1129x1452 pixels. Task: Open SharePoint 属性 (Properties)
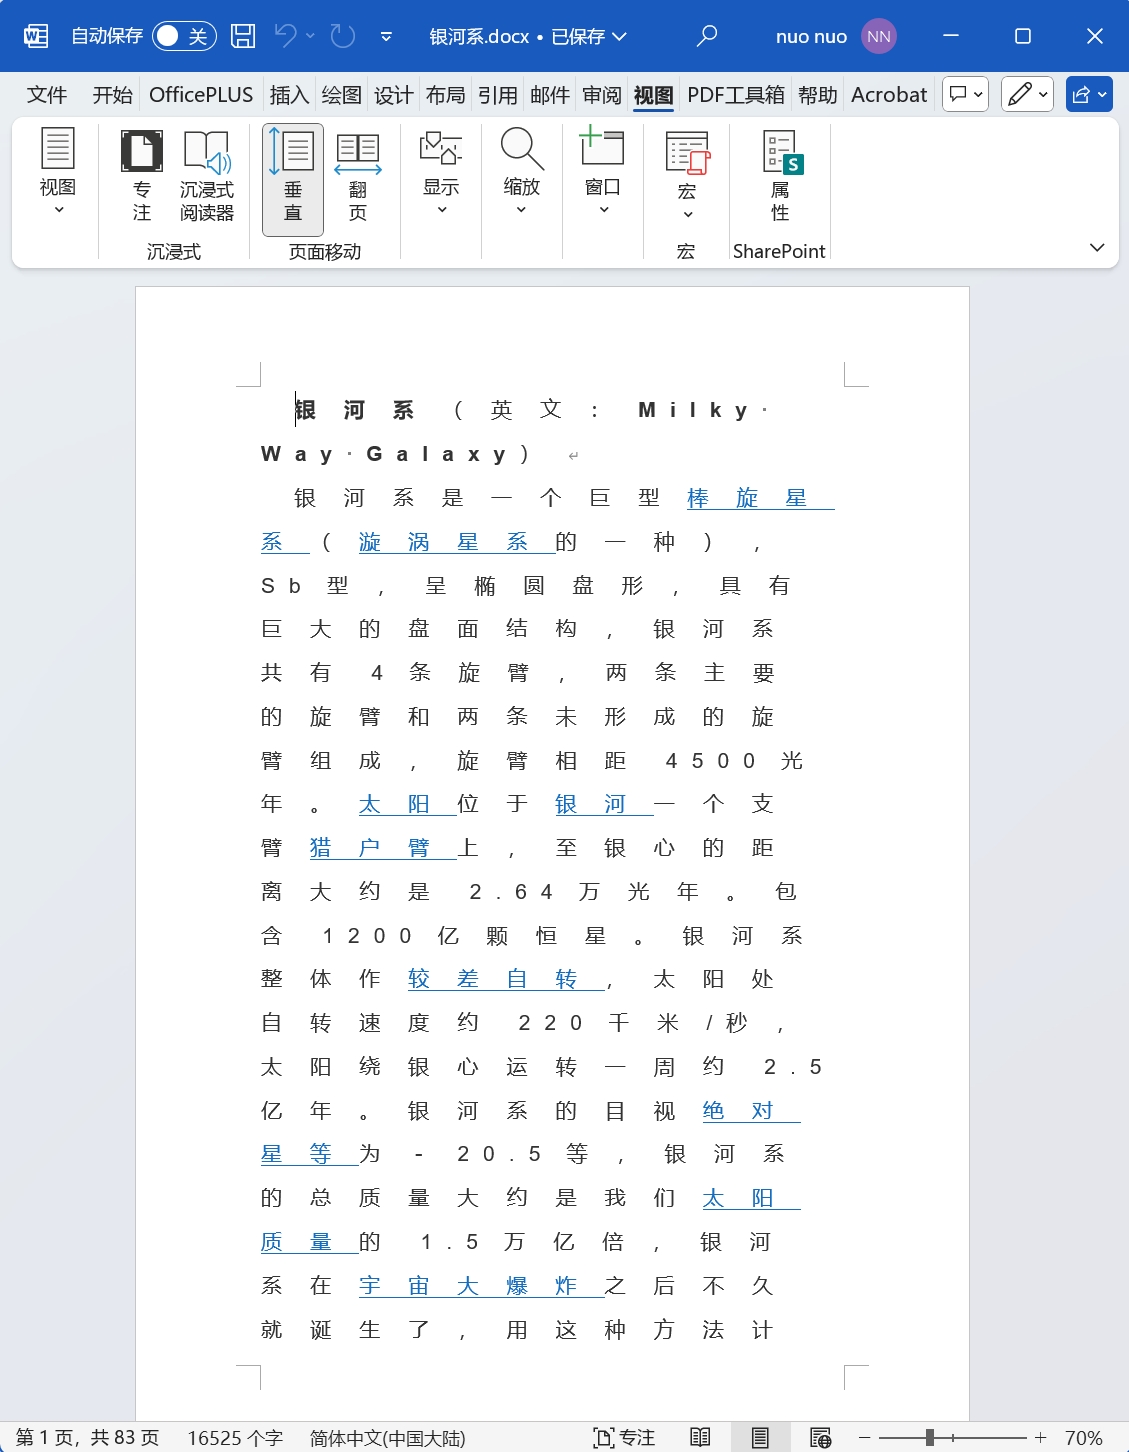[x=779, y=180]
